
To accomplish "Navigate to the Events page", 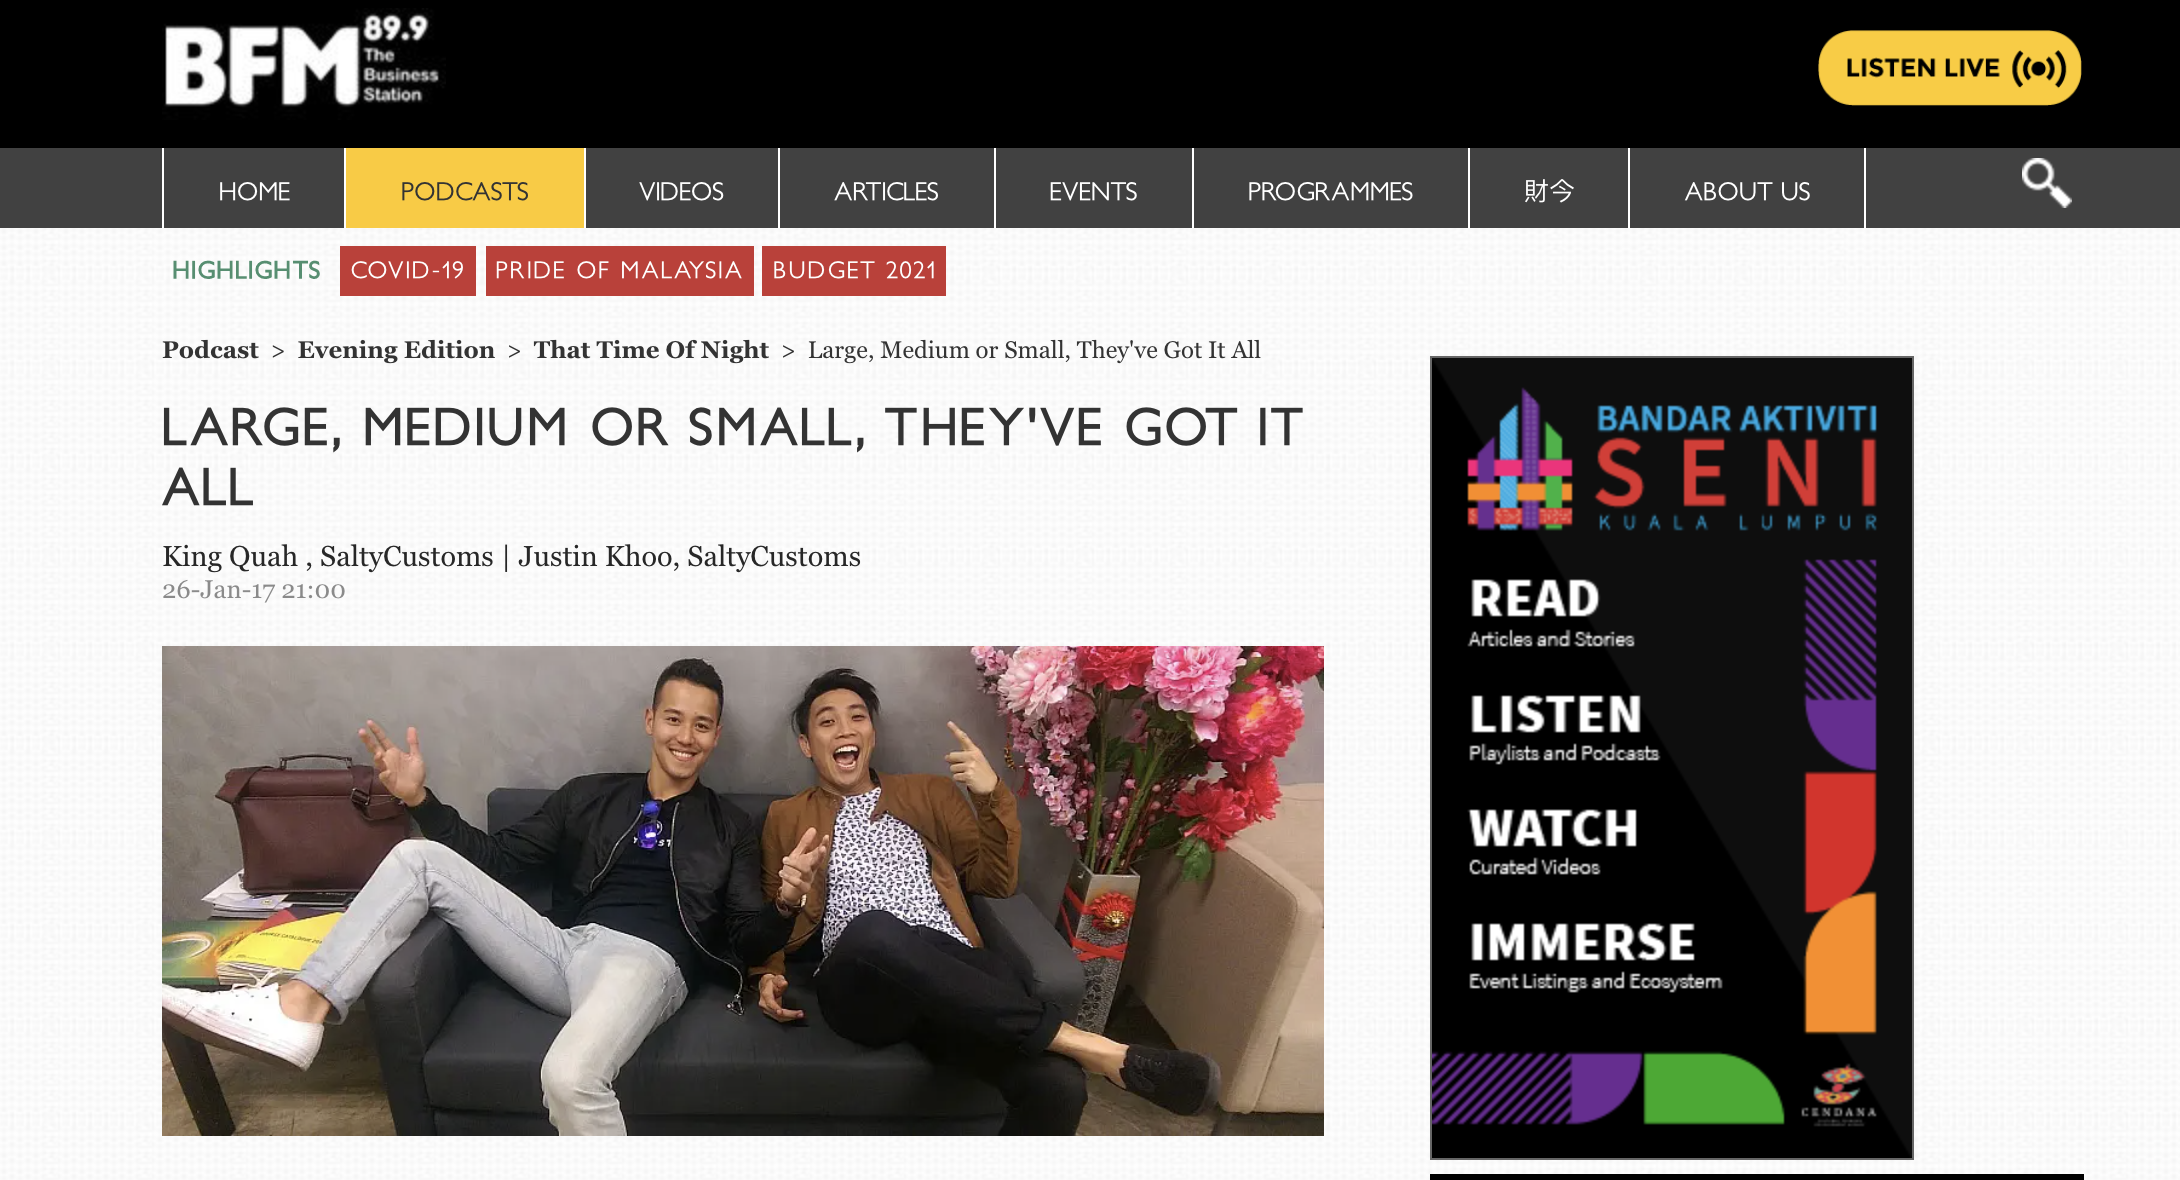I will coord(1093,189).
